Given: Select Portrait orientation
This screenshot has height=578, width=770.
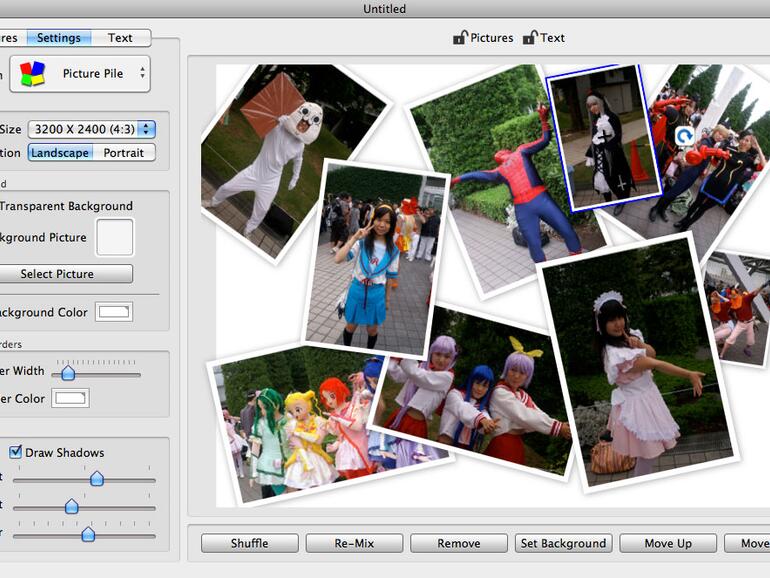Looking at the screenshot, I should pyautogui.click(x=124, y=153).
